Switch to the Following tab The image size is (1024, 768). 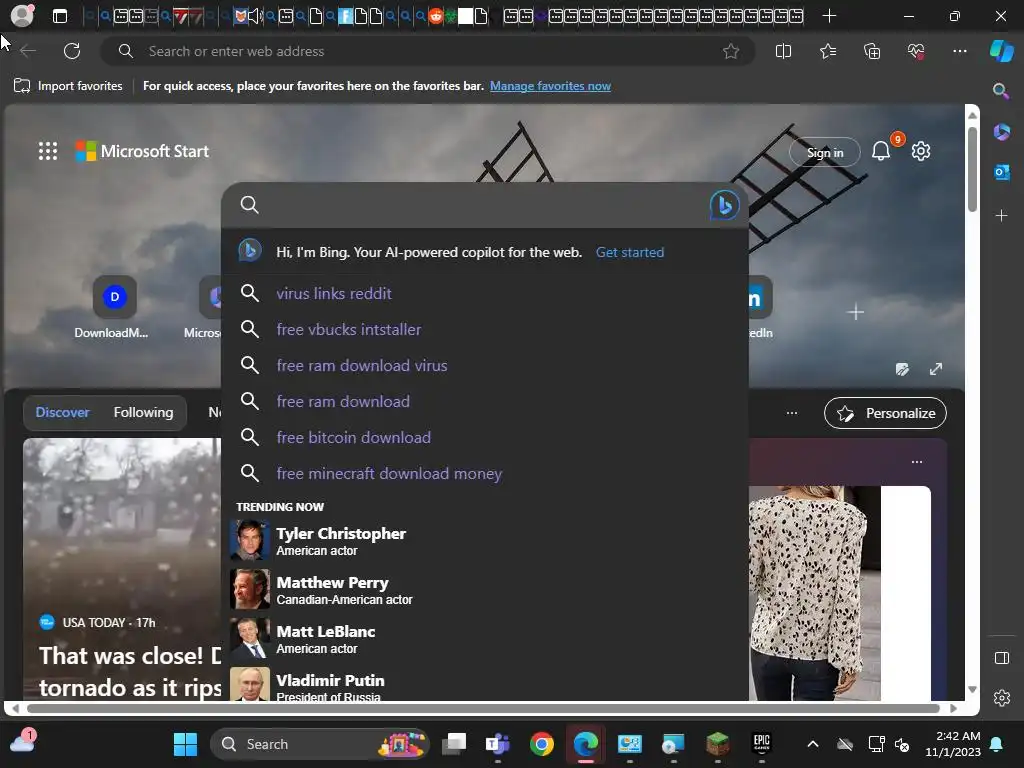(143, 412)
